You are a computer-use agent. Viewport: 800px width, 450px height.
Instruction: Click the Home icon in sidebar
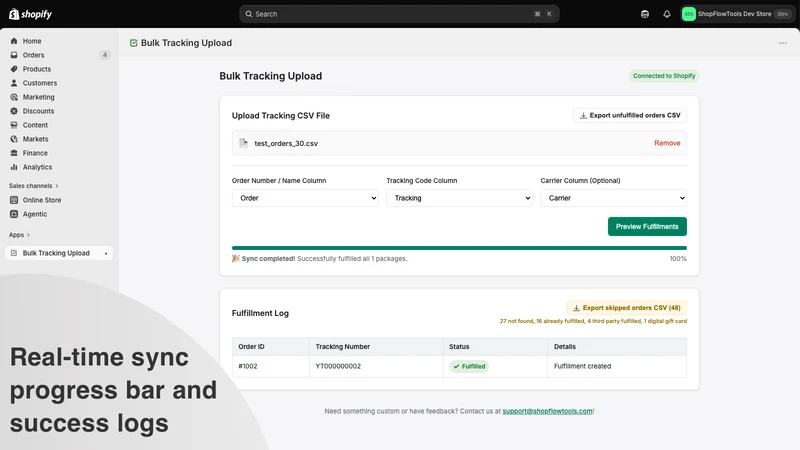pyautogui.click(x=14, y=41)
